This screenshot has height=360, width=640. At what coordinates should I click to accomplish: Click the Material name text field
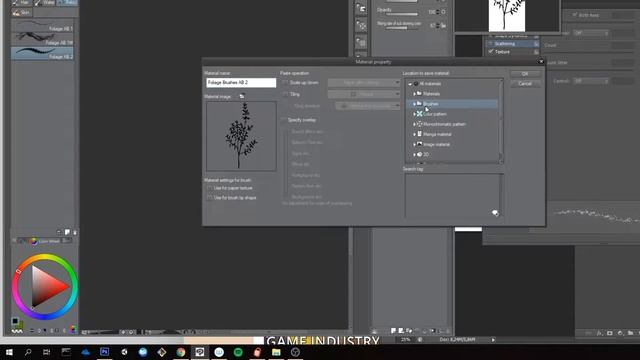click(241, 82)
